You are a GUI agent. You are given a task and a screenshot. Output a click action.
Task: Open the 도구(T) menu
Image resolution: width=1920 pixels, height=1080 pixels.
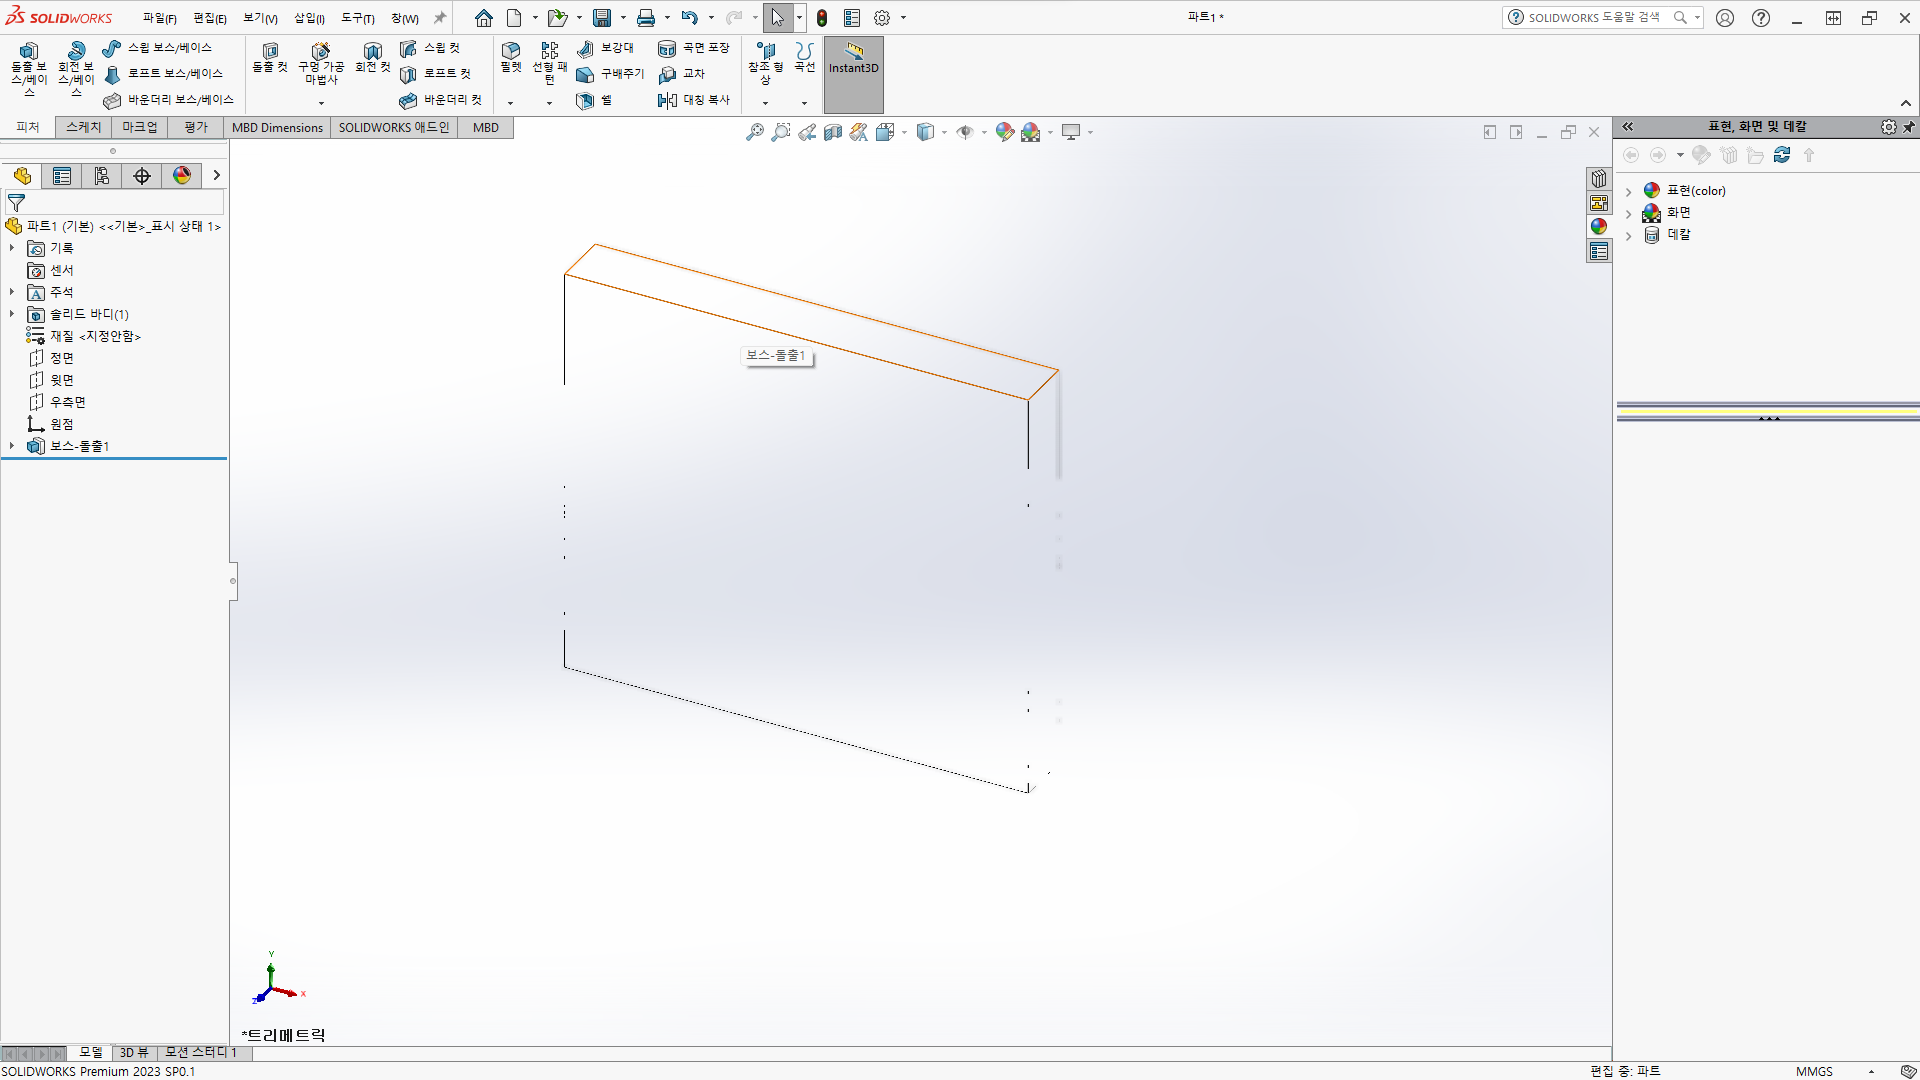coord(358,18)
